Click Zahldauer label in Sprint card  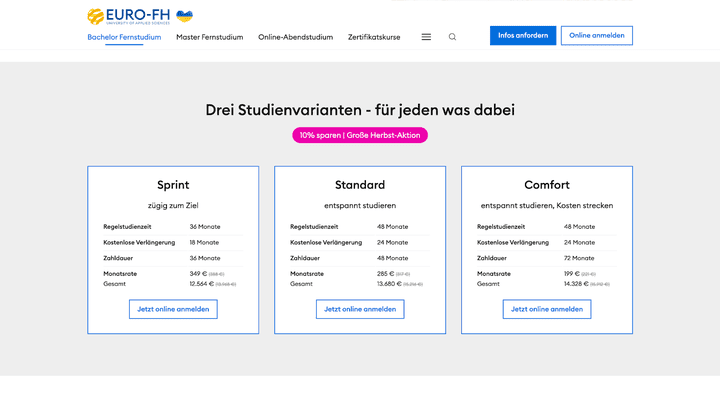point(118,258)
